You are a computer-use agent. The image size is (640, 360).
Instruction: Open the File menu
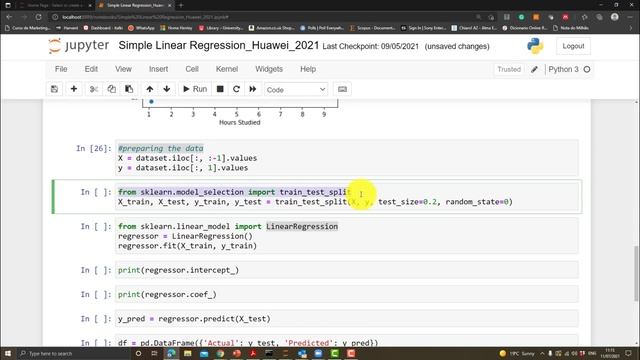(61, 69)
